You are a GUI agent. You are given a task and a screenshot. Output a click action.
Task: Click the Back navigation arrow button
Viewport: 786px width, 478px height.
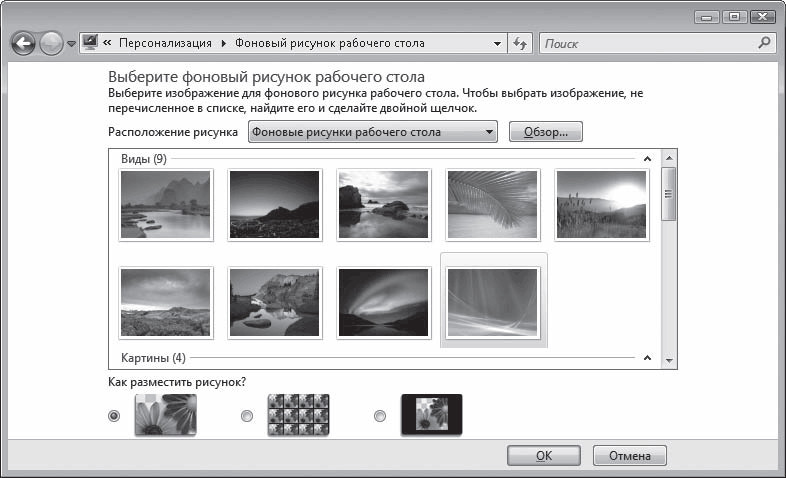click(x=24, y=44)
